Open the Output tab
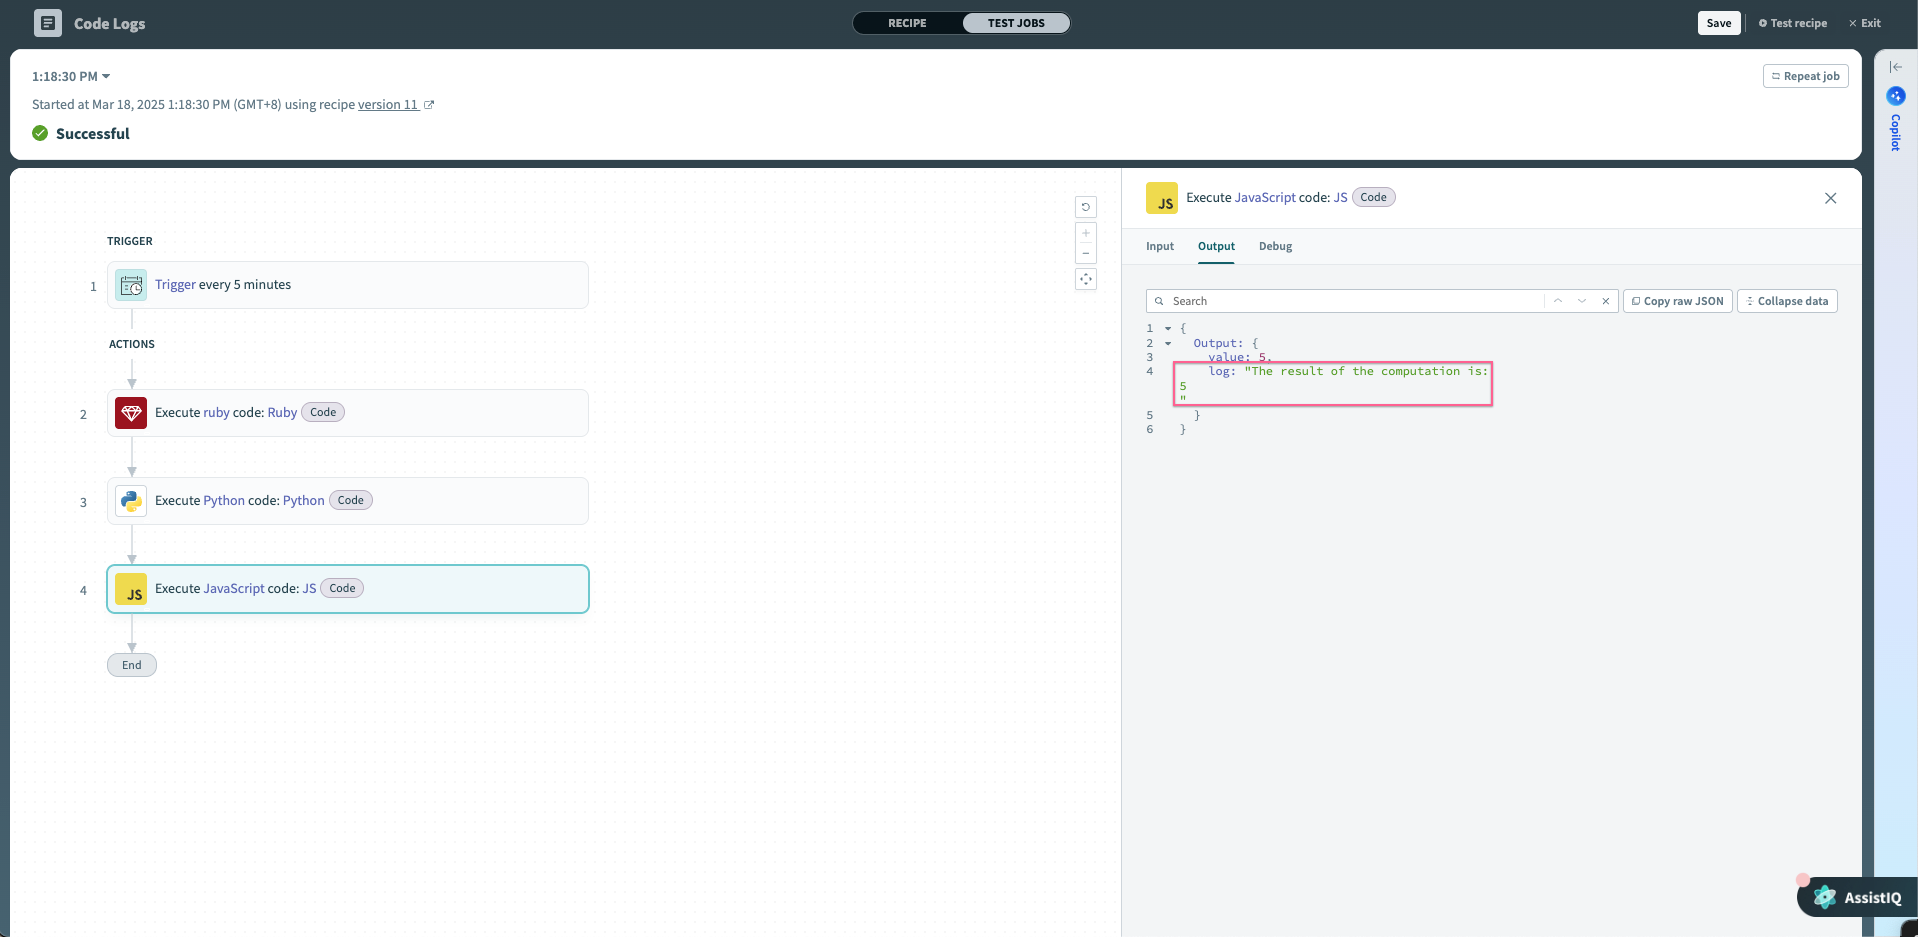The height and width of the screenshot is (937, 1918). (x=1216, y=246)
